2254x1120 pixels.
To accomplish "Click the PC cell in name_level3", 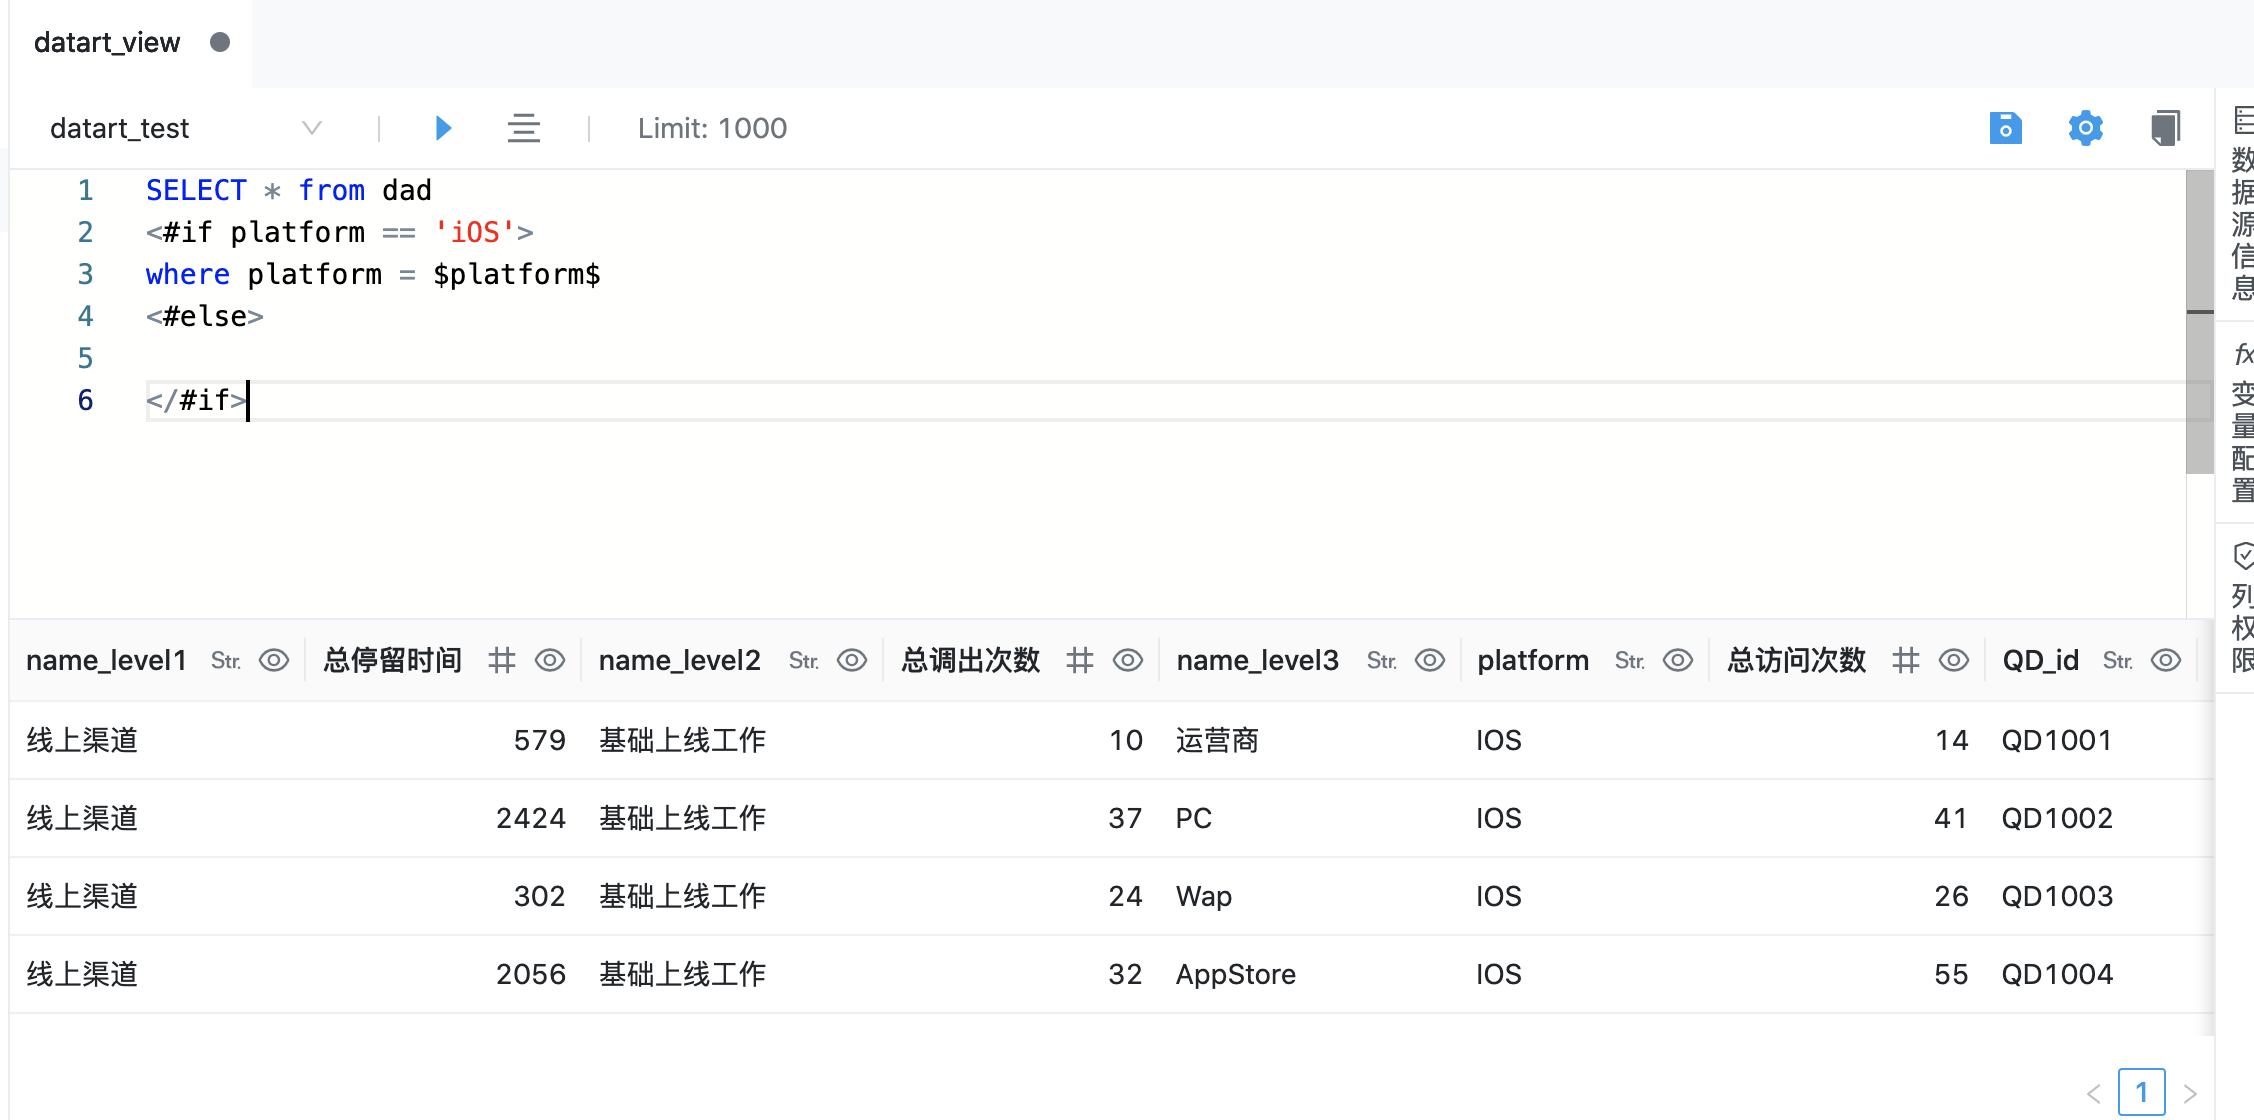I will 1193,818.
